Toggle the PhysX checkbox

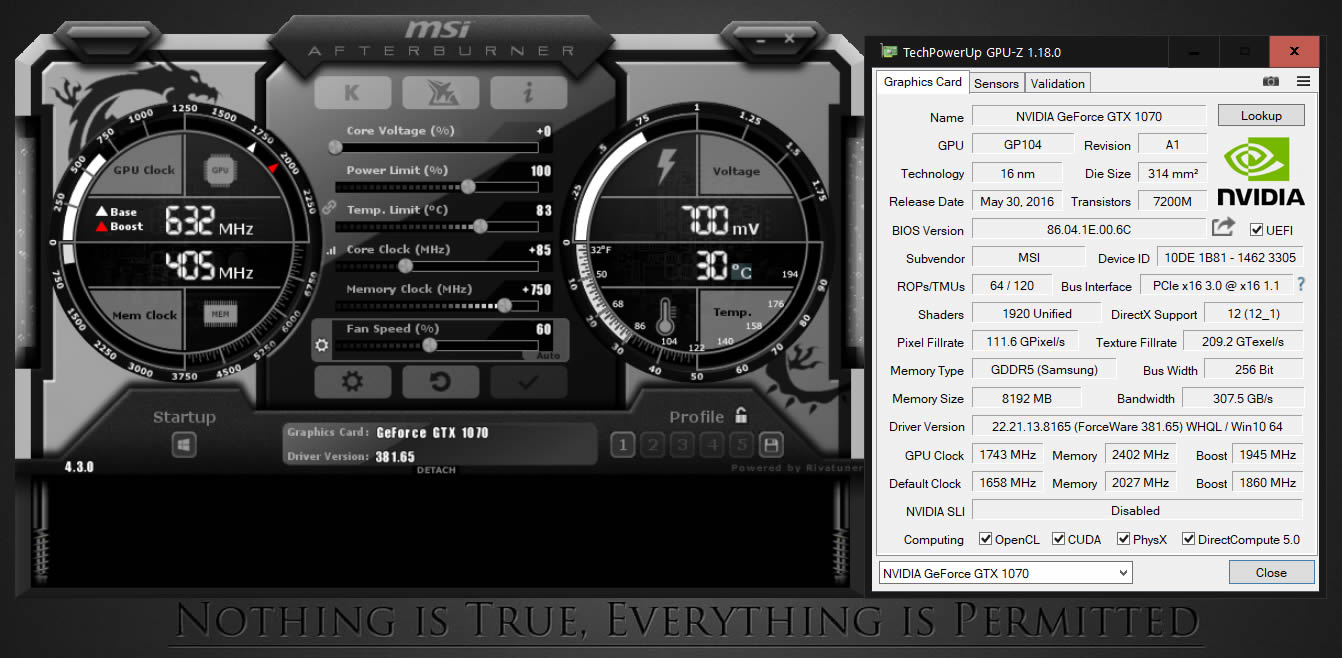(1123, 539)
